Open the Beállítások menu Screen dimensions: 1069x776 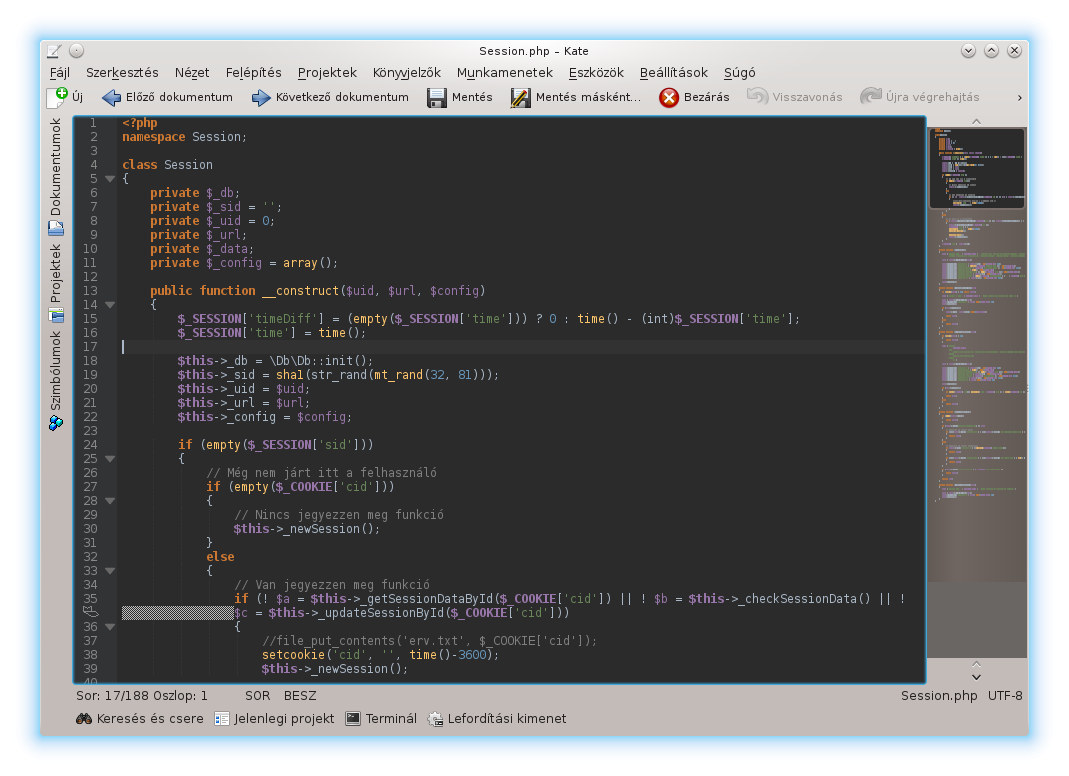coord(674,72)
